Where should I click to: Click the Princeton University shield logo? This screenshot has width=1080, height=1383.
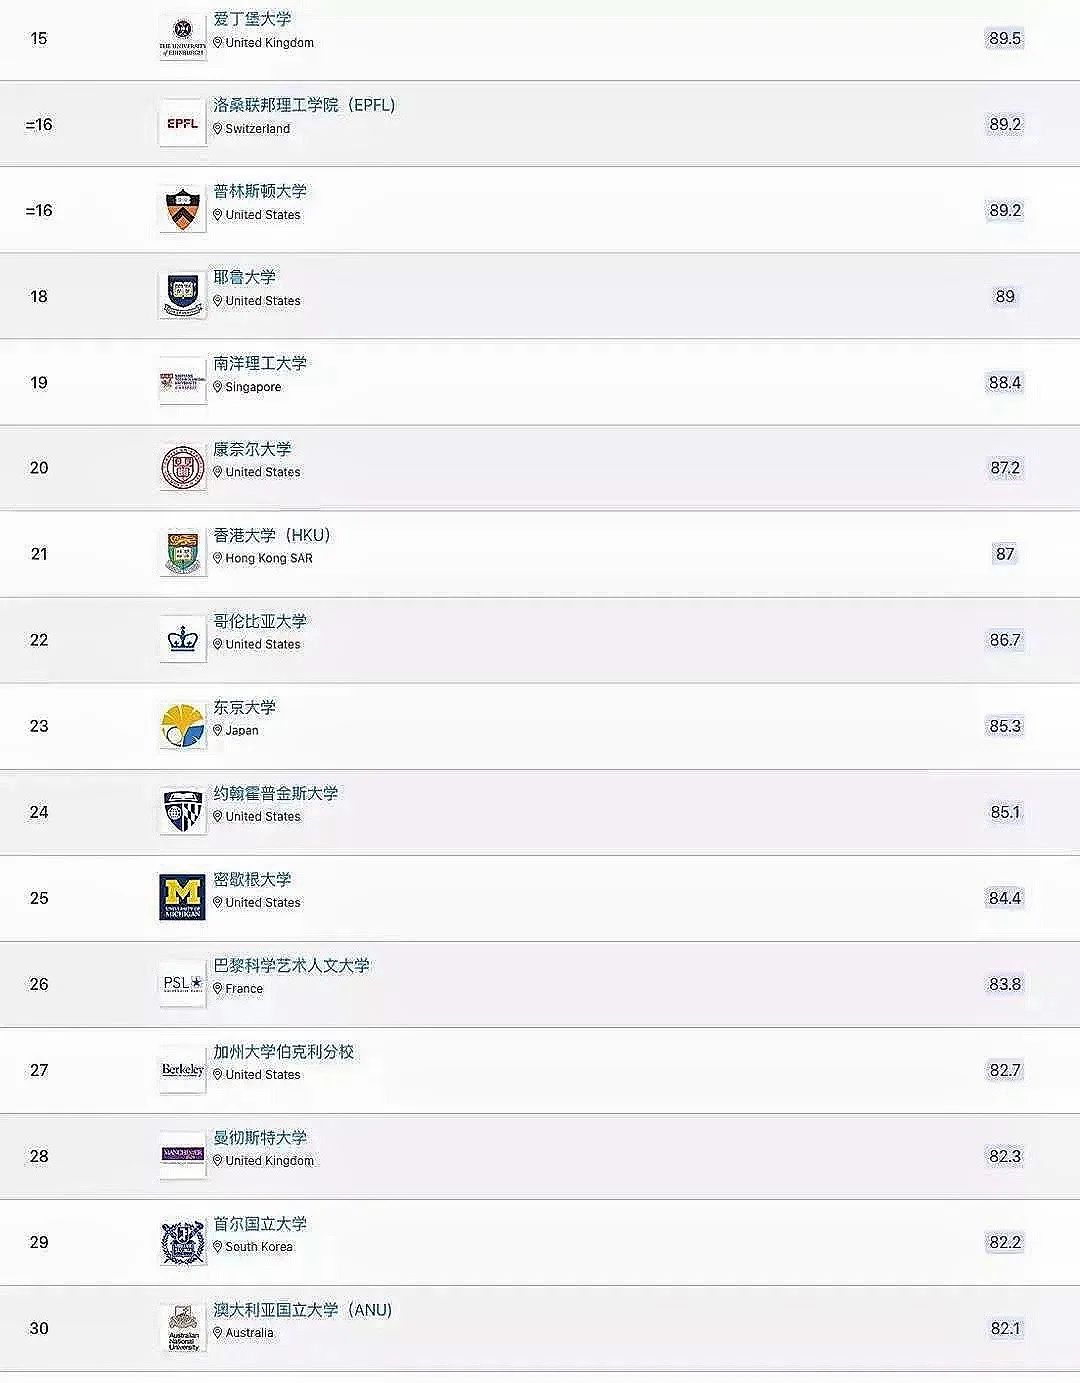pos(182,210)
